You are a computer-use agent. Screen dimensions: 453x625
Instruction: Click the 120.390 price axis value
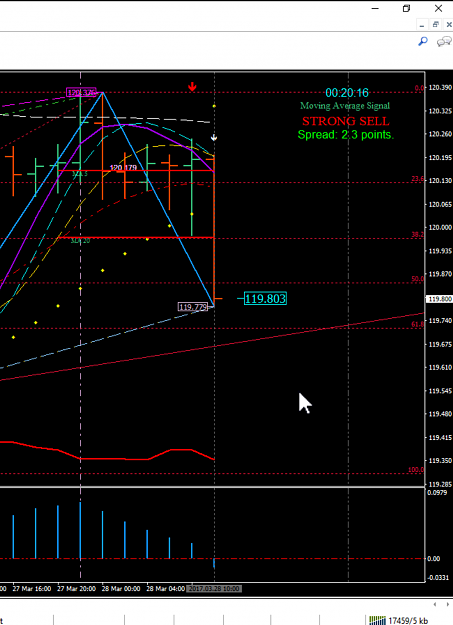[440, 88]
